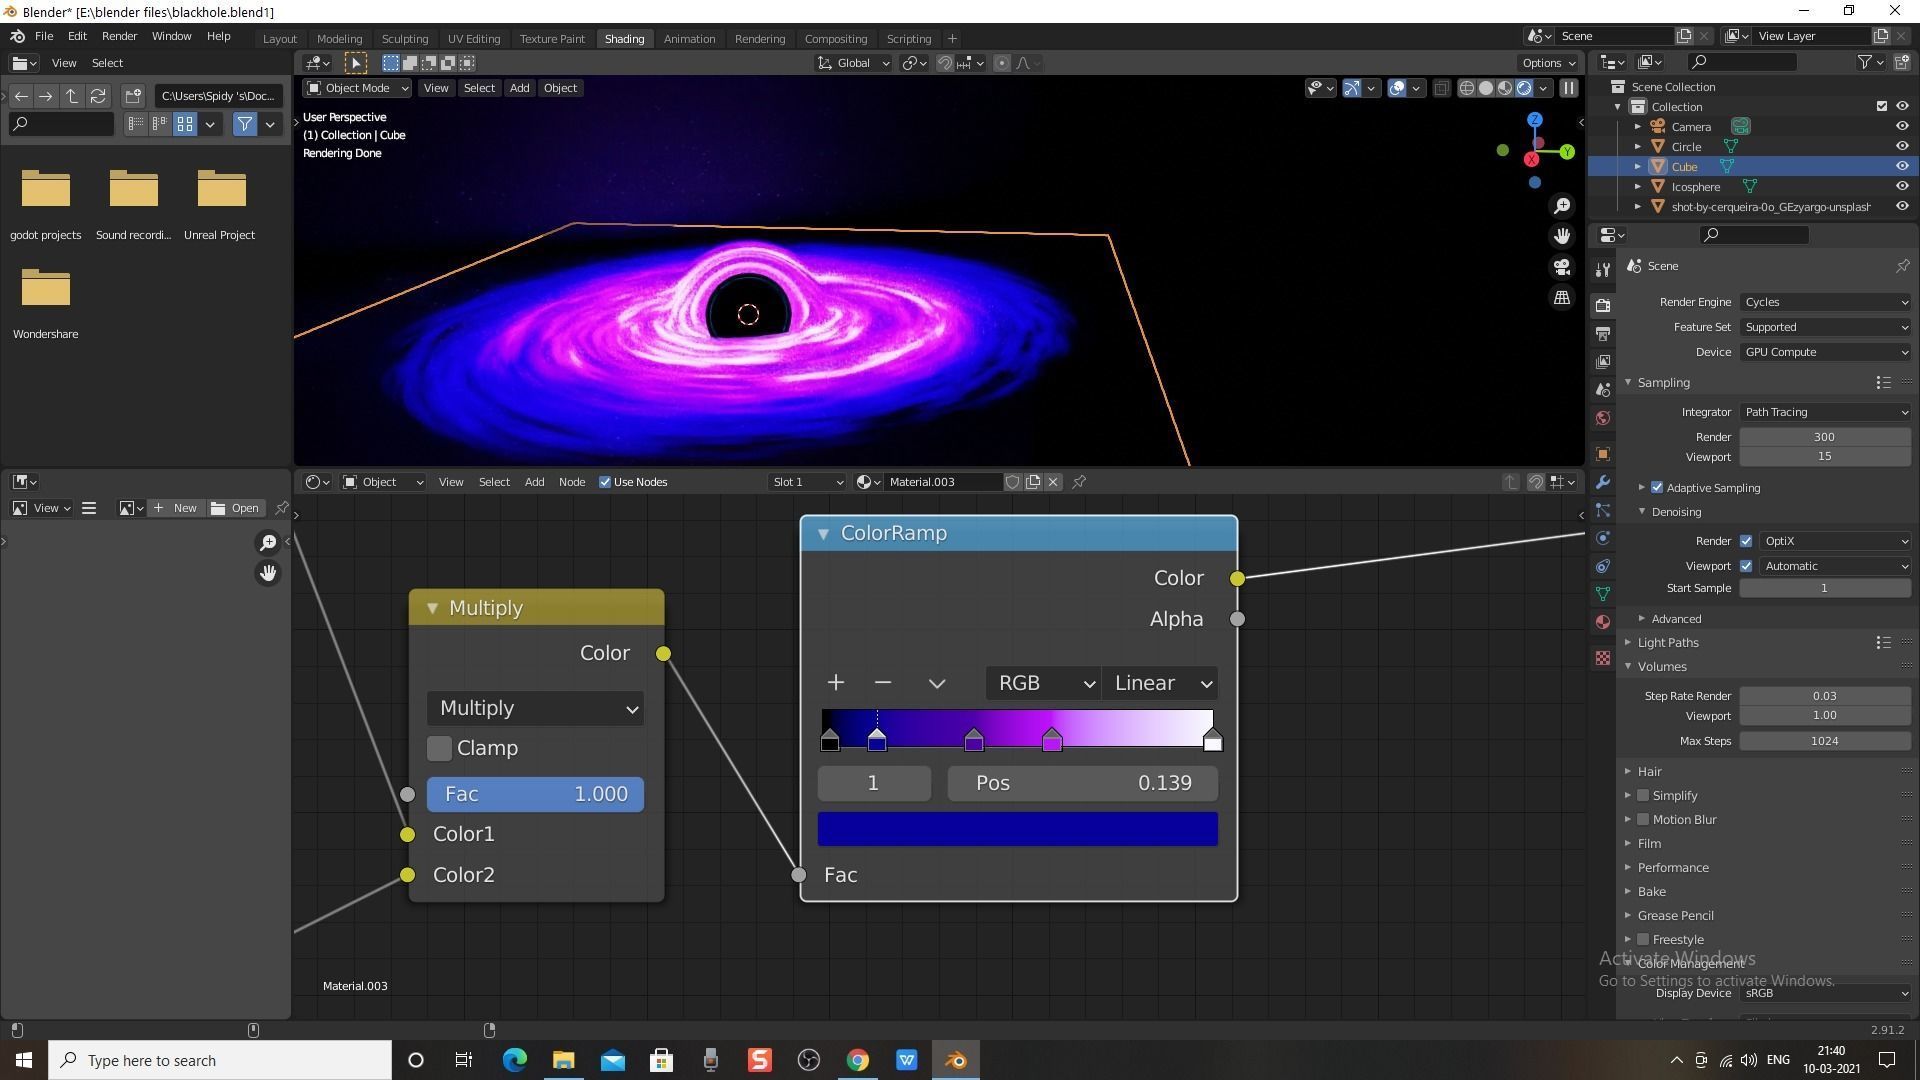Switch perspective/orthographic with the grid gizmo
Screen dimensions: 1920x1080
(x=1562, y=298)
